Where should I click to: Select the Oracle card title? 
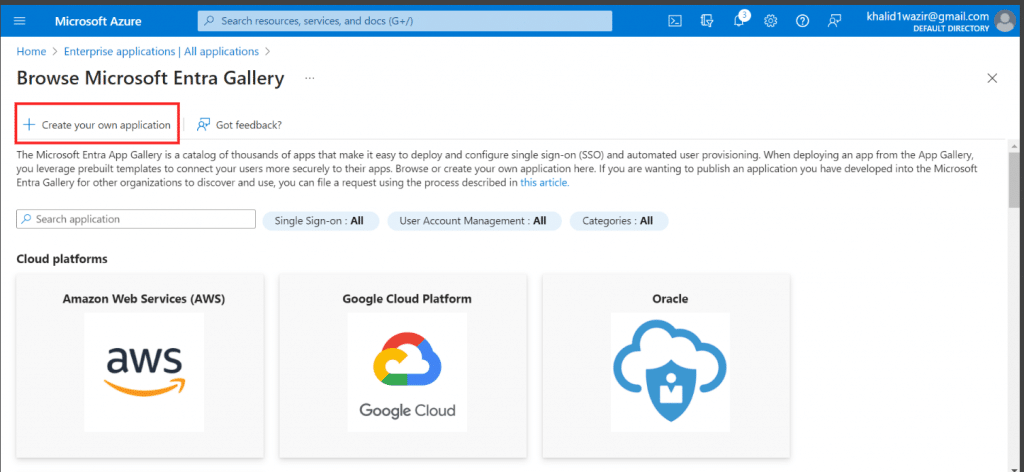click(x=670, y=299)
